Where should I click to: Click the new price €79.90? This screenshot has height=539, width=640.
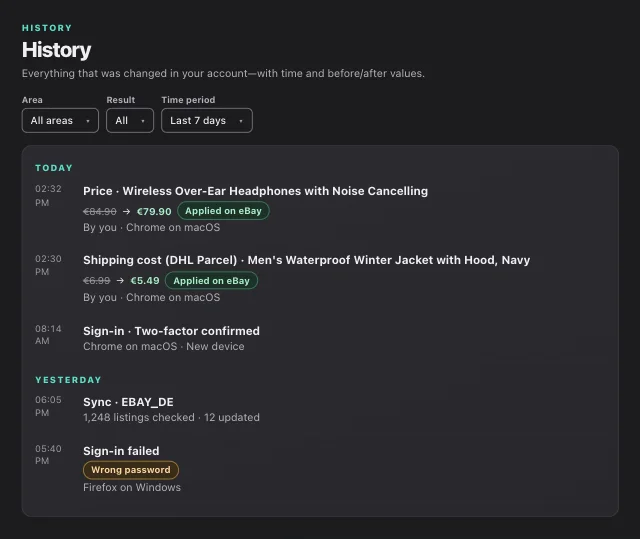(154, 211)
